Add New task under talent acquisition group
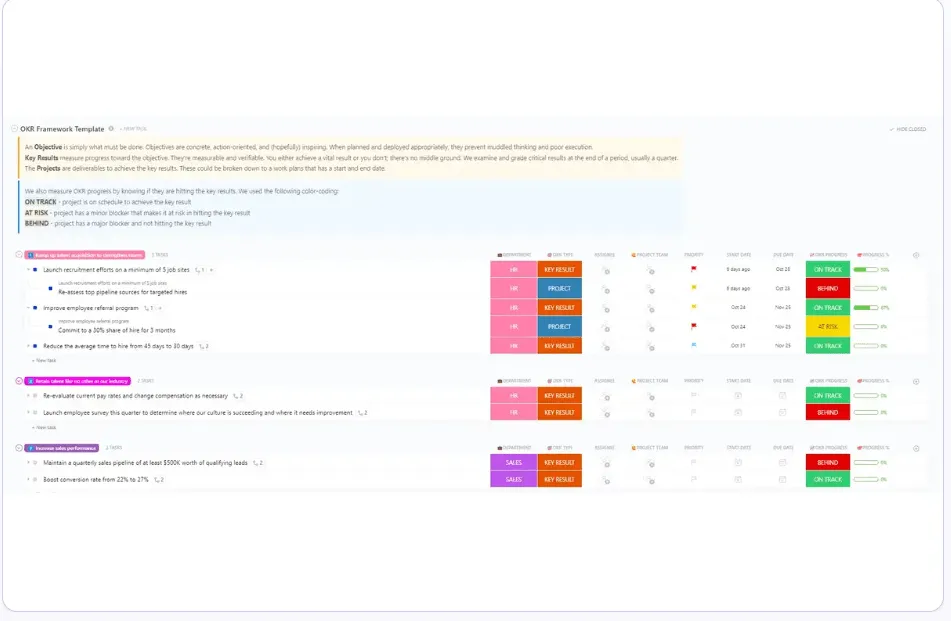This screenshot has width=951, height=621. click(x=44, y=360)
